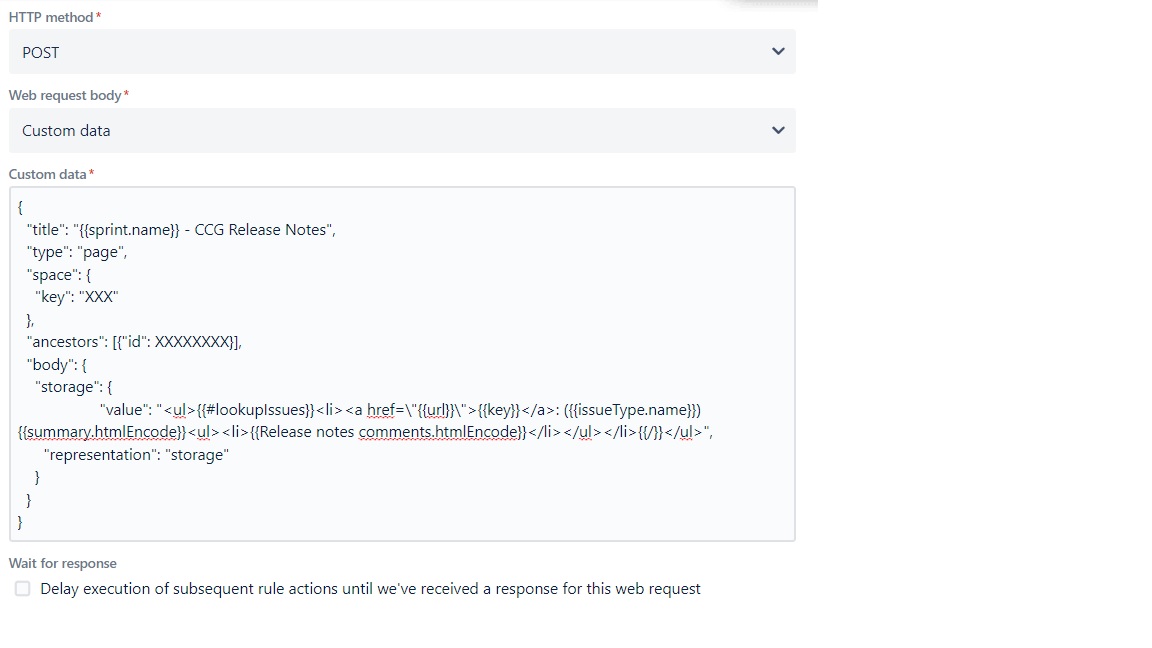Click the Custom data dropdown chevron
This screenshot has width=1152, height=648.
778,130
